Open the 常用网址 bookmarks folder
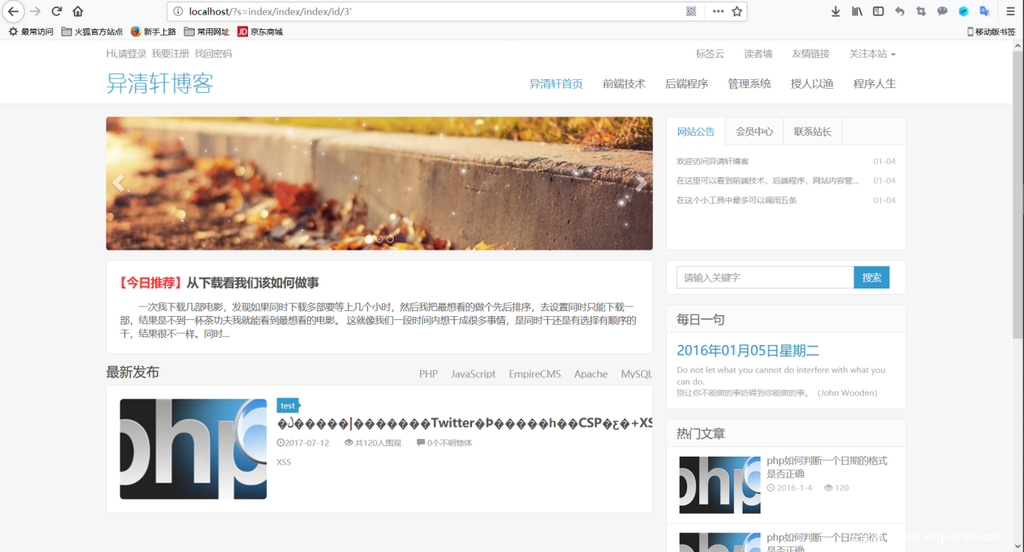 point(206,31)
